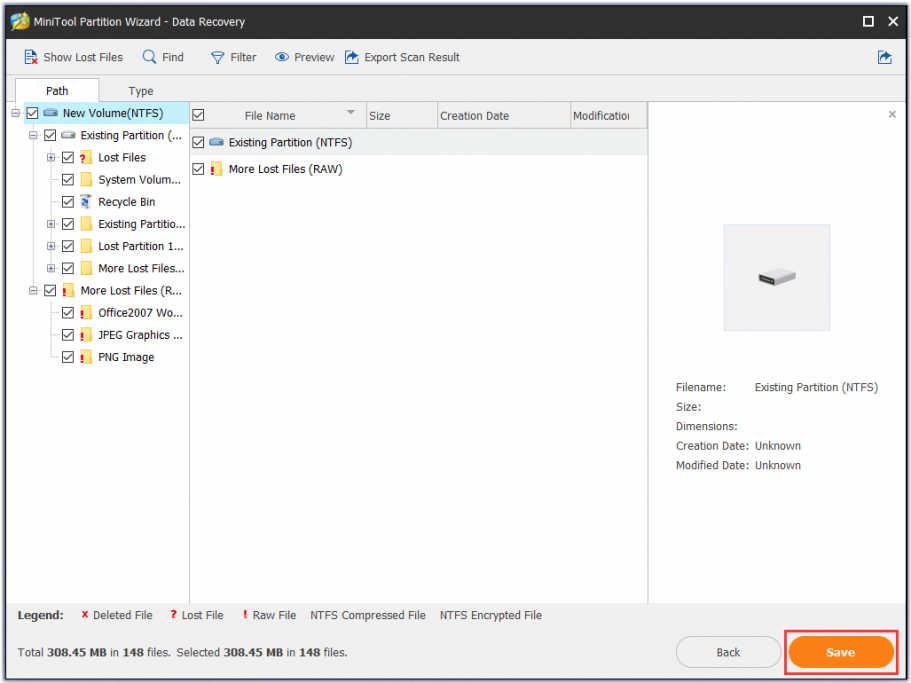The height and width of the screenshot is (683, 911).
Task: Click the New Volume(NTFS) drive icon
Action: [51, 113]
